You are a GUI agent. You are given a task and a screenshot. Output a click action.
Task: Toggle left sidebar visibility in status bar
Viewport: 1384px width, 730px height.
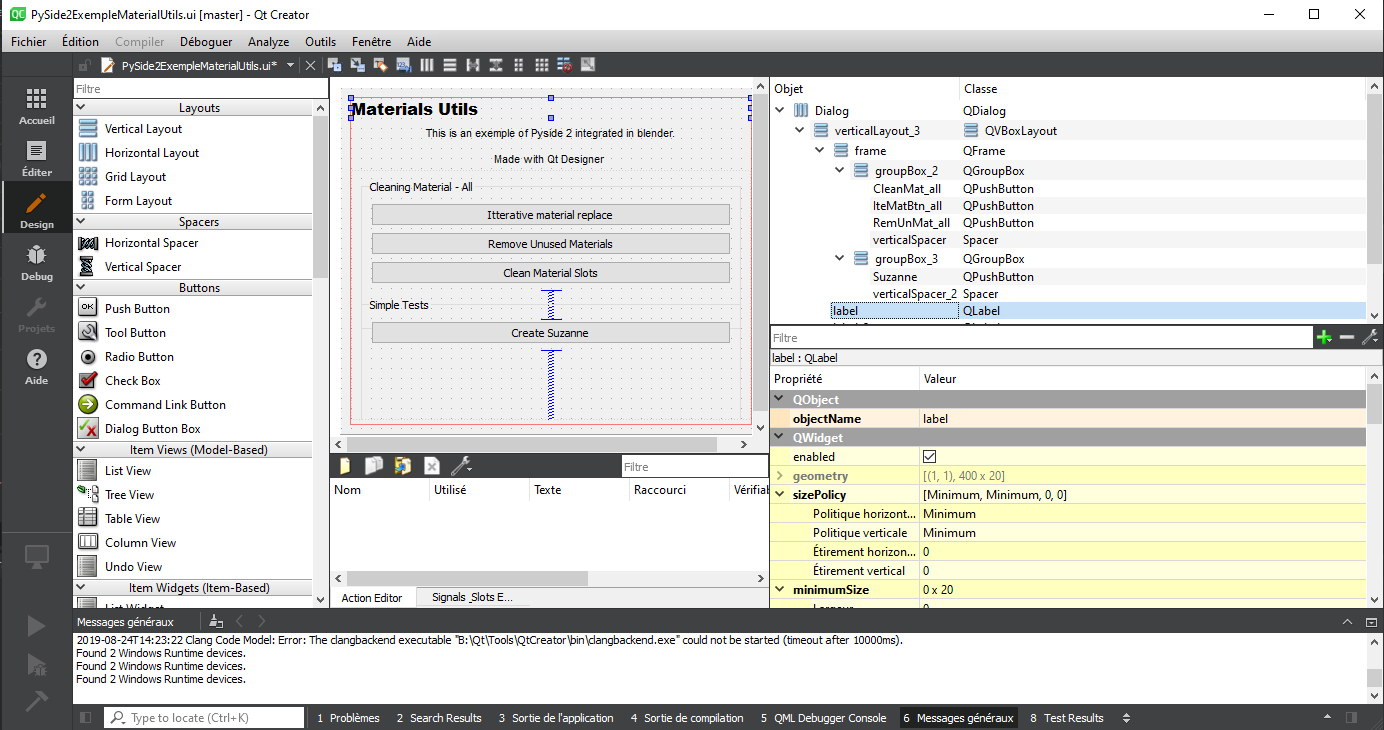point(86,718)
